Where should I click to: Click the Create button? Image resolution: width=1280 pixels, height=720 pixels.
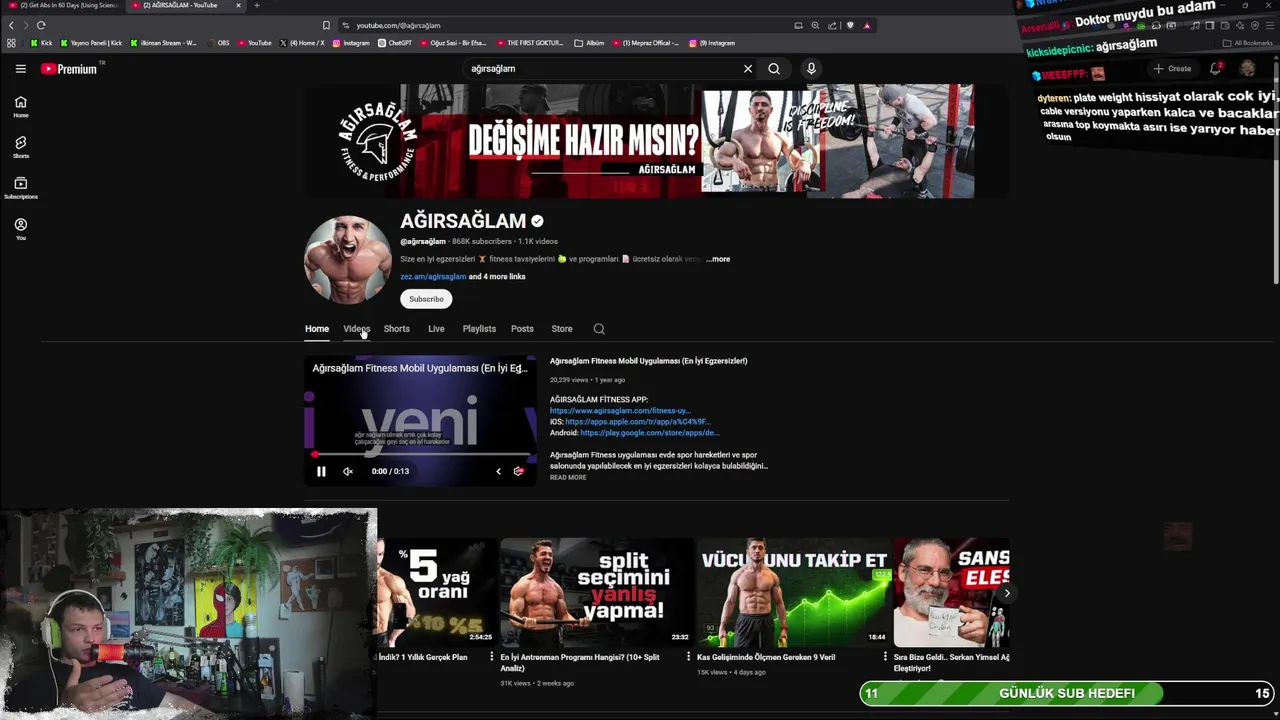tap(1172, 69)
